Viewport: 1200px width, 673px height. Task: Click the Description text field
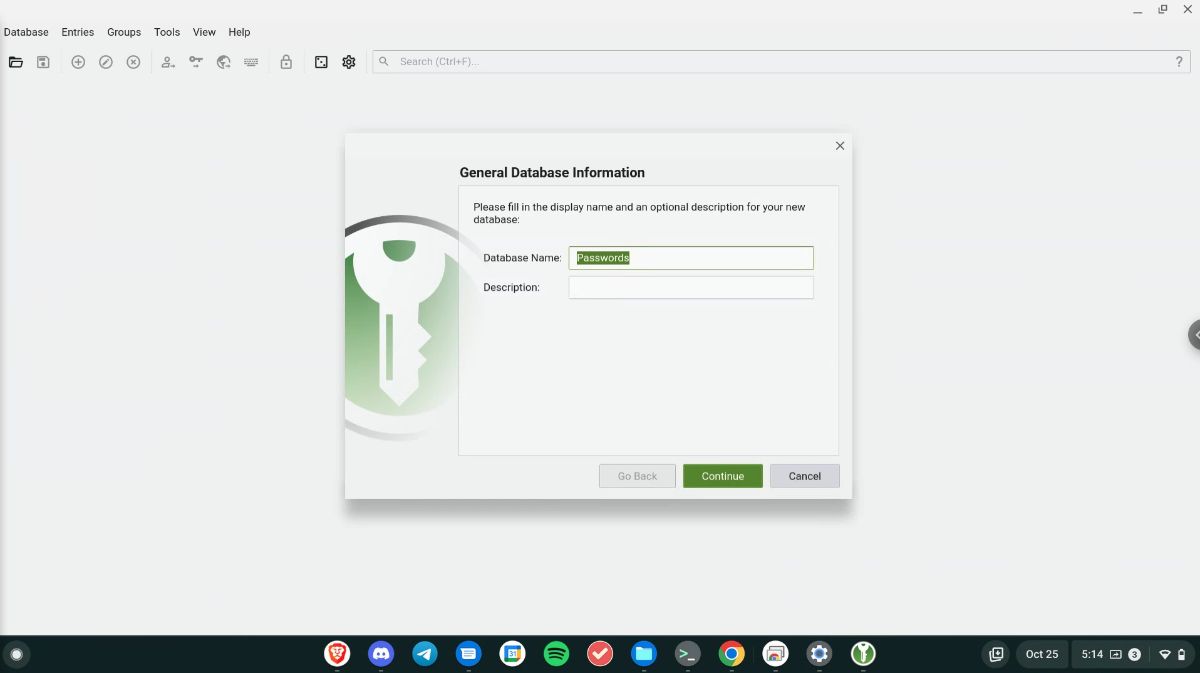[x=690, y=287]
